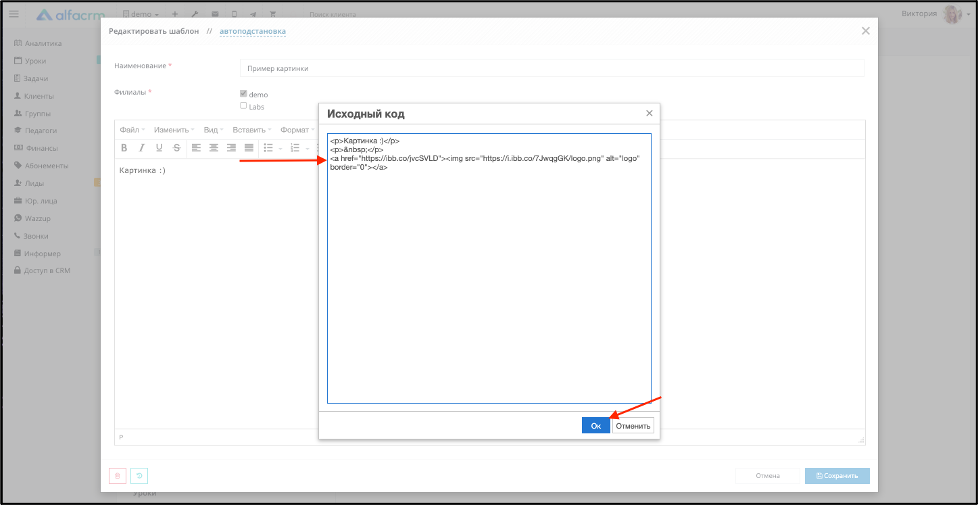This screenshot has height=506, width=979.
Task: Open Финансы in the sidebar
Action: 36,149
